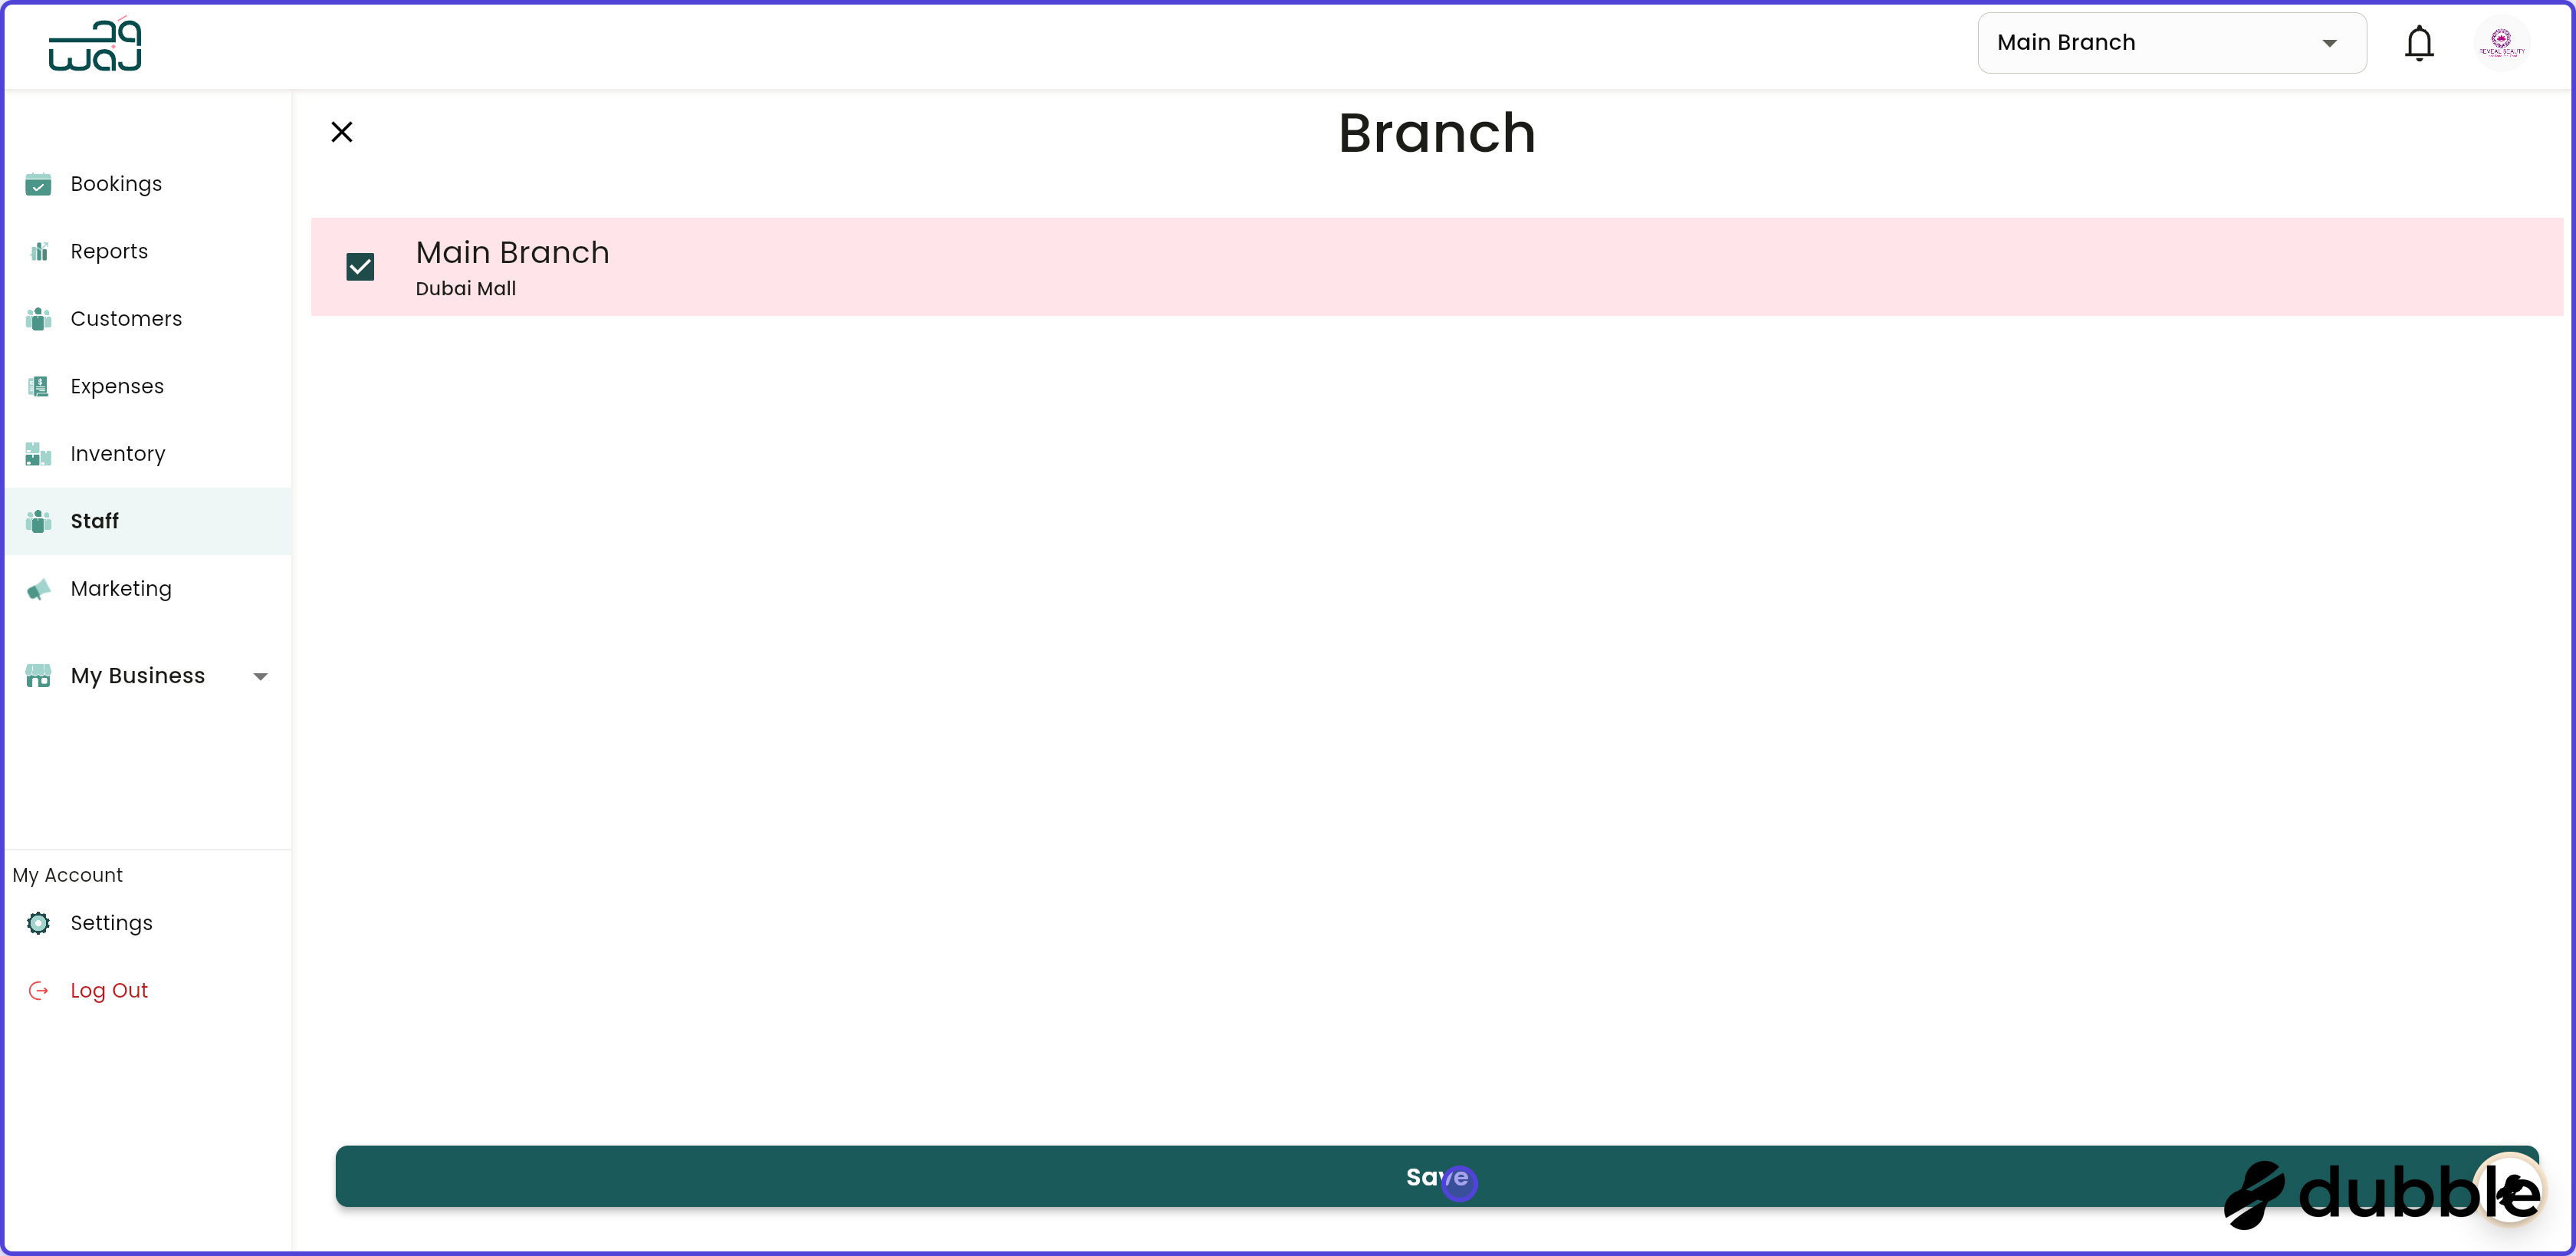Open the My Business section

point(138,676)
